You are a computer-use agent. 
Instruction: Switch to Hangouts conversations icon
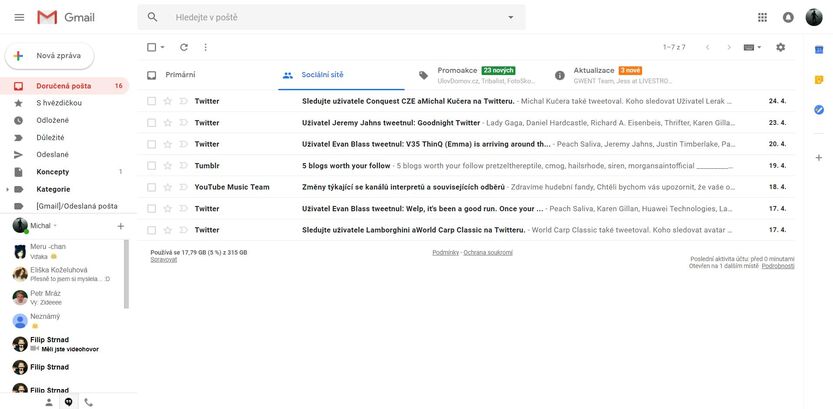[x=69, y=402]
